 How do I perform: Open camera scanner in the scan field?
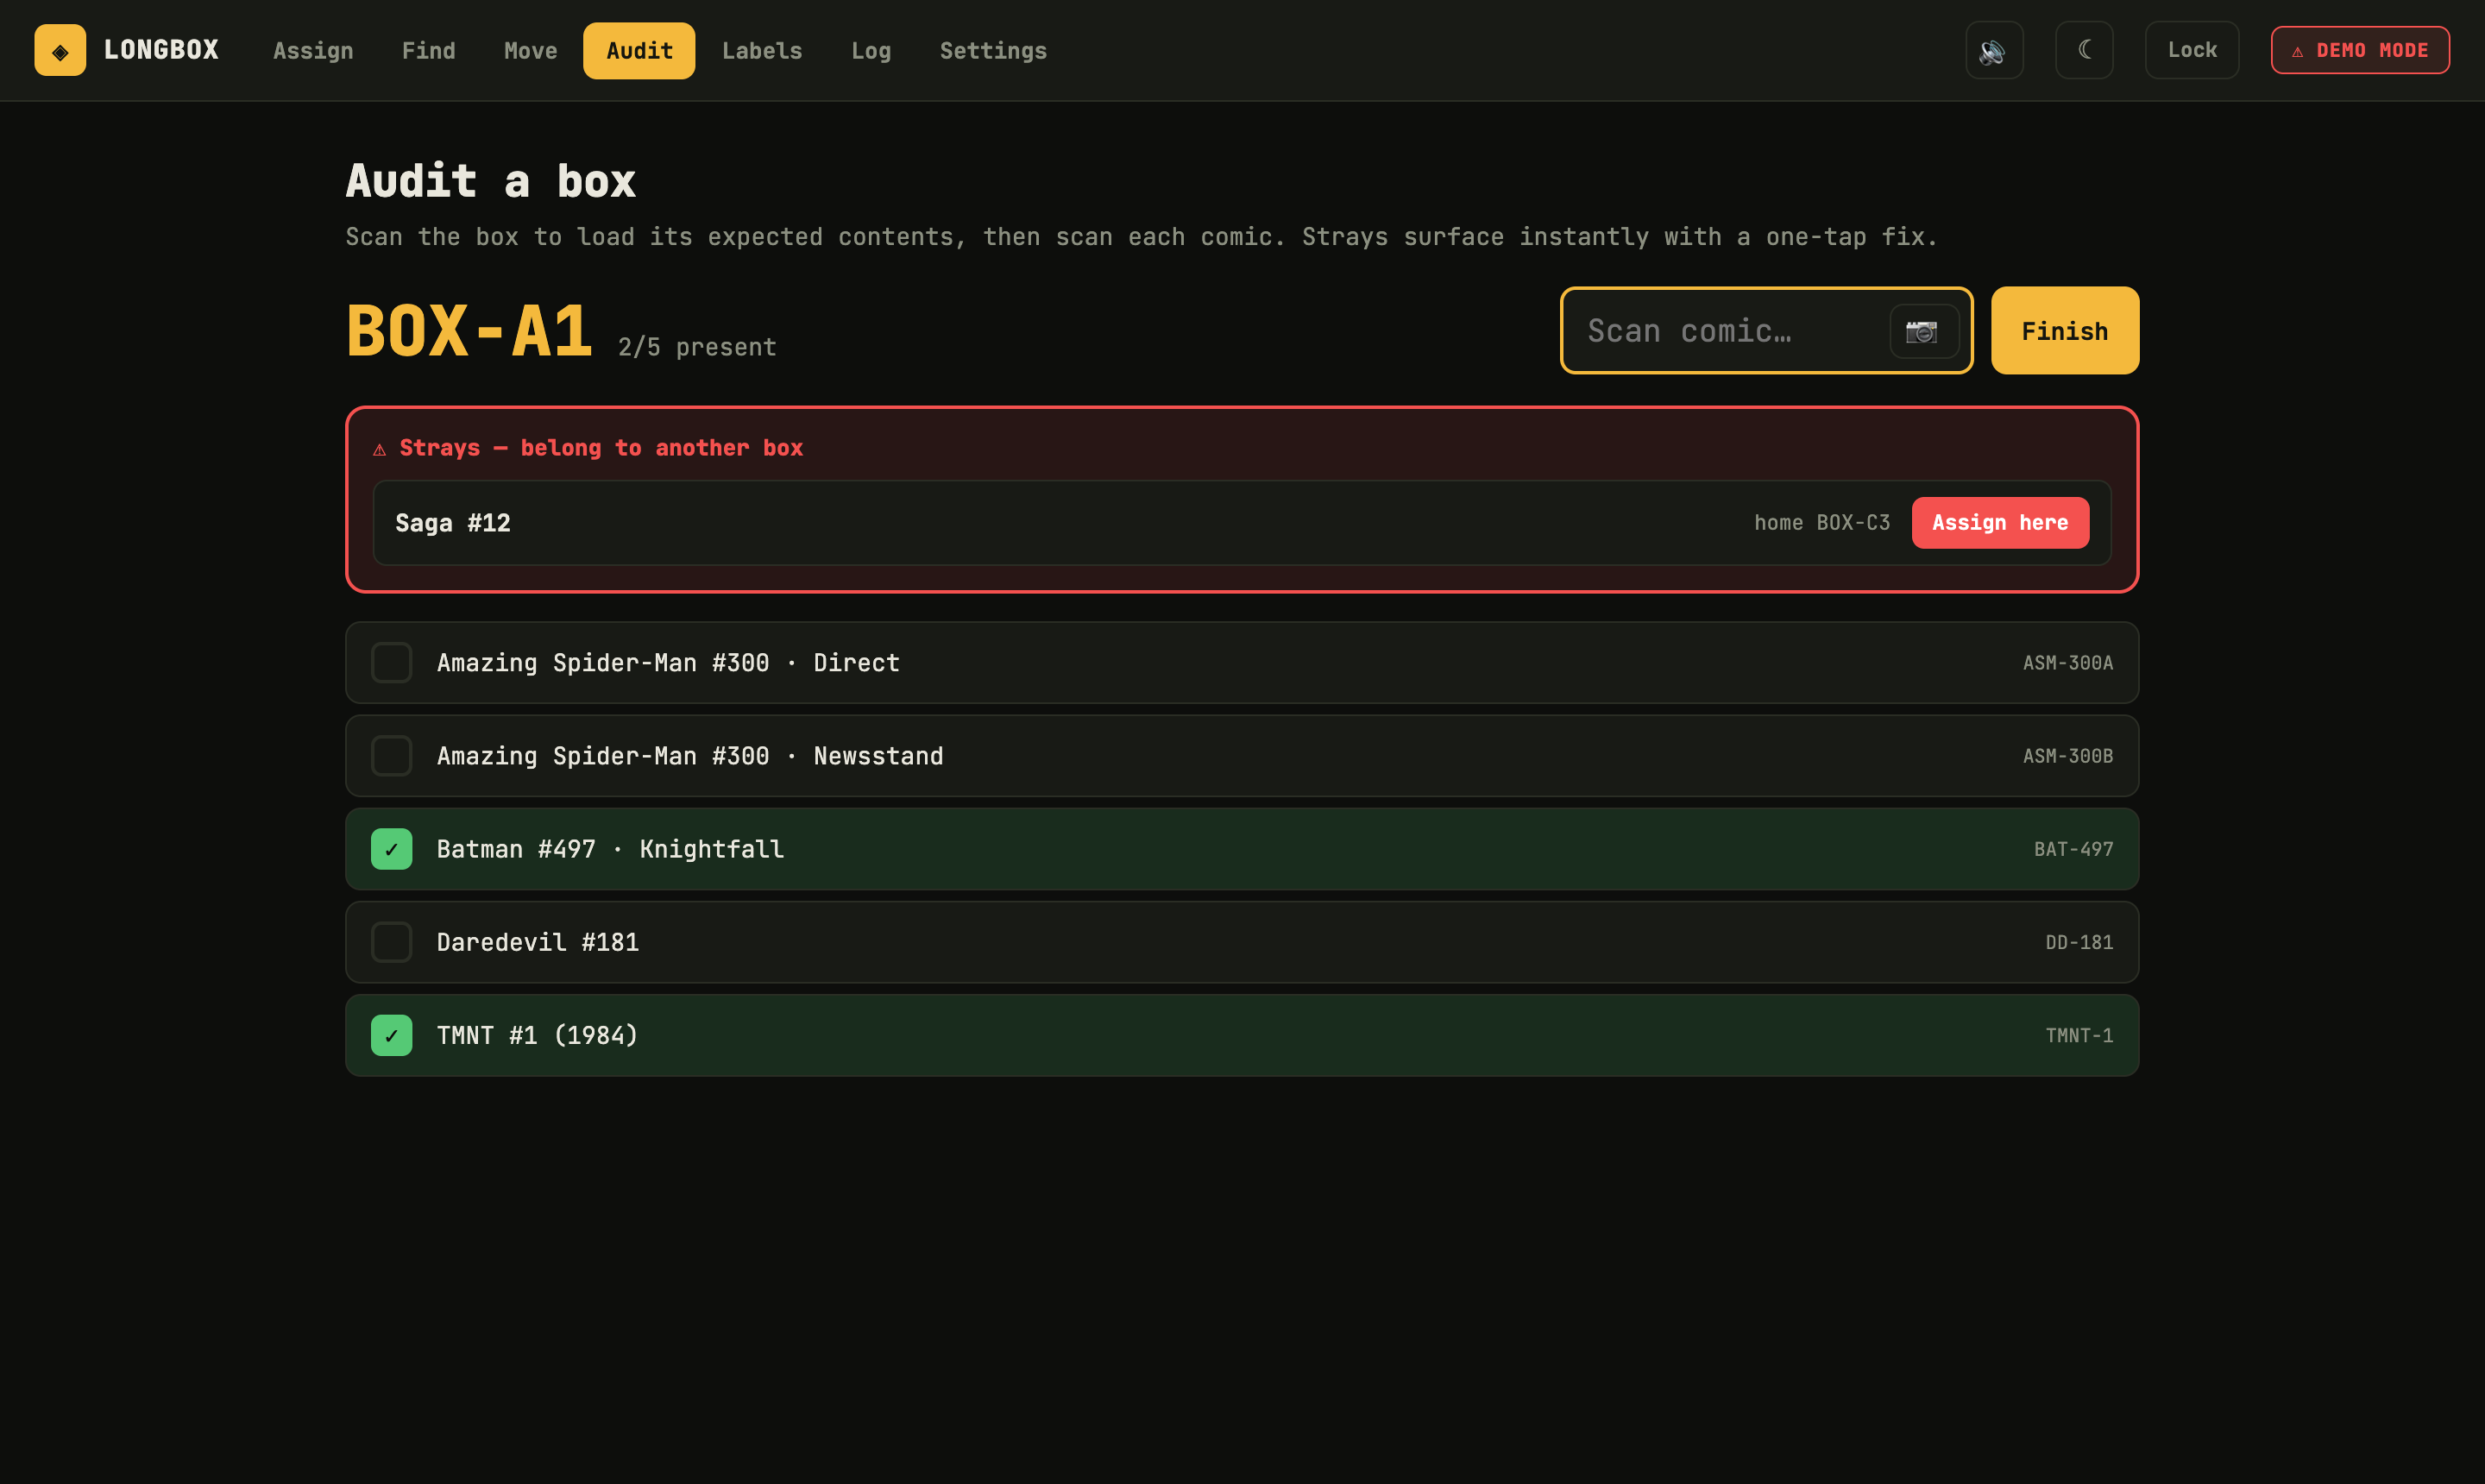[1923, 331]
